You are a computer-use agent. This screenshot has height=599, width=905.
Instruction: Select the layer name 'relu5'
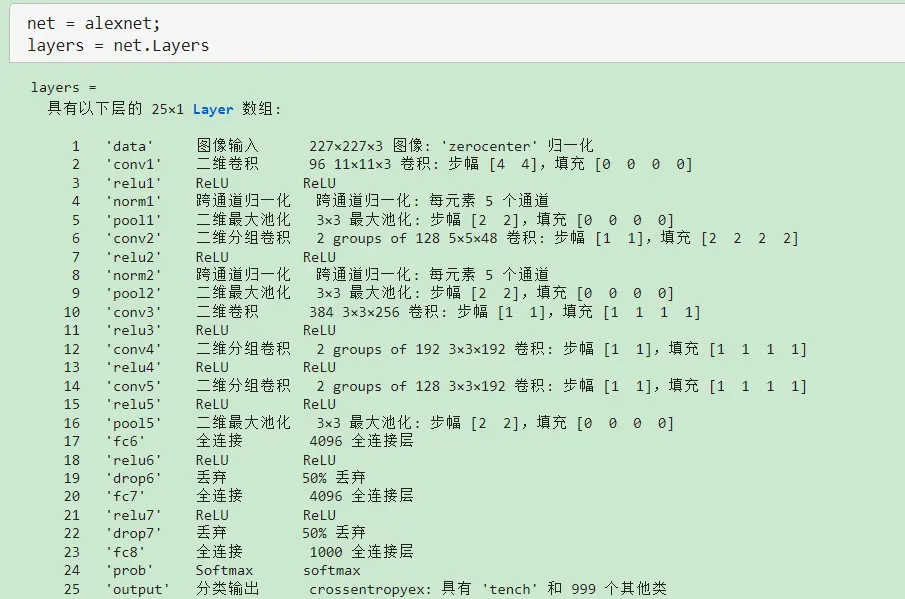pos(133,405)
